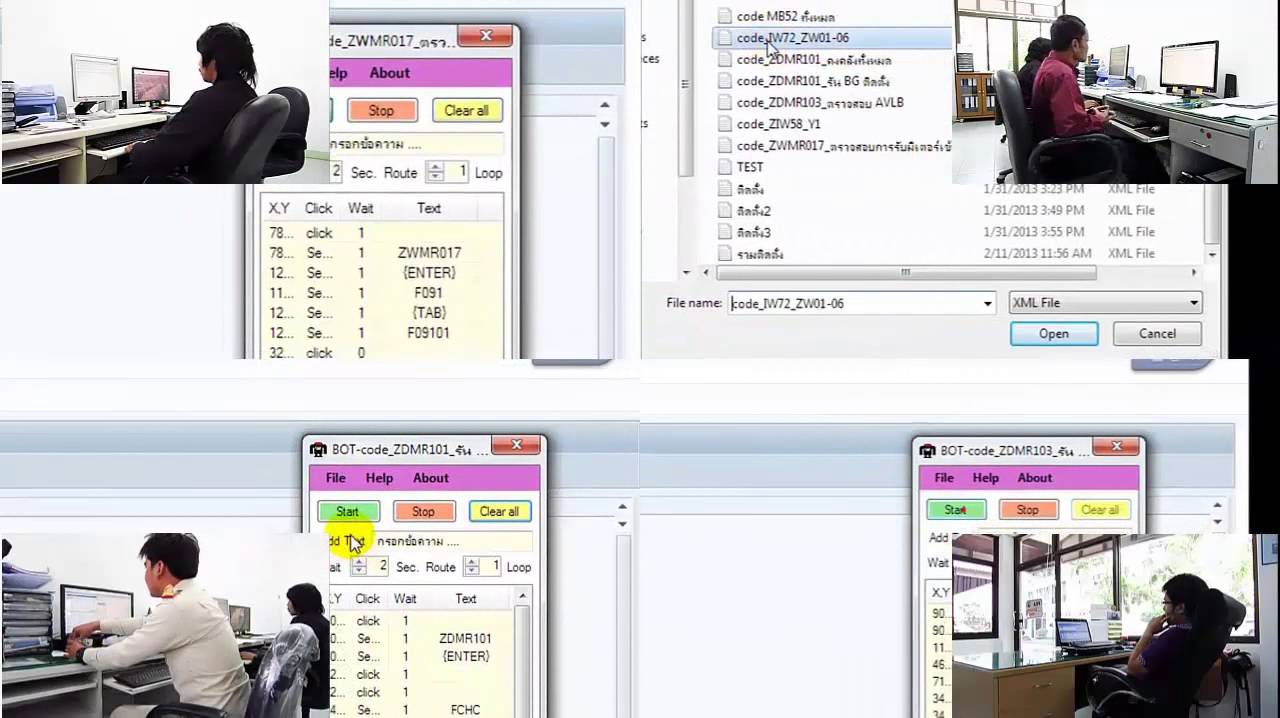1280x718 pixels.
Task: Select the ZDMR101 row in BOT-code_ZDMR101 table
Action: [419, 638]
